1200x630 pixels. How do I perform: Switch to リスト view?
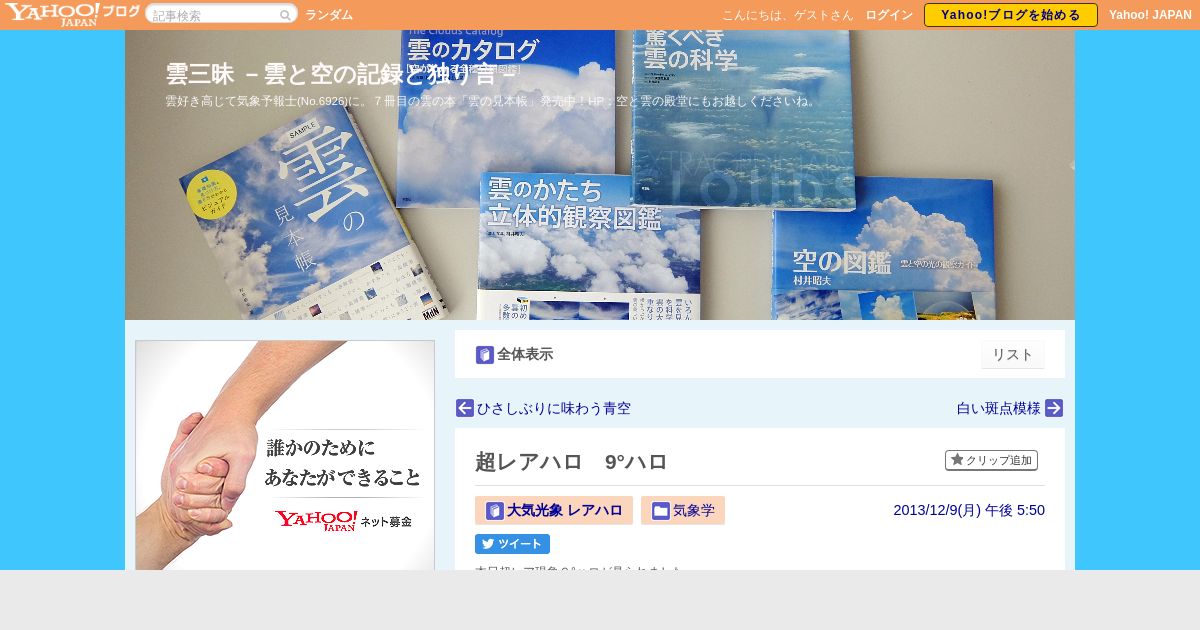1013,355
